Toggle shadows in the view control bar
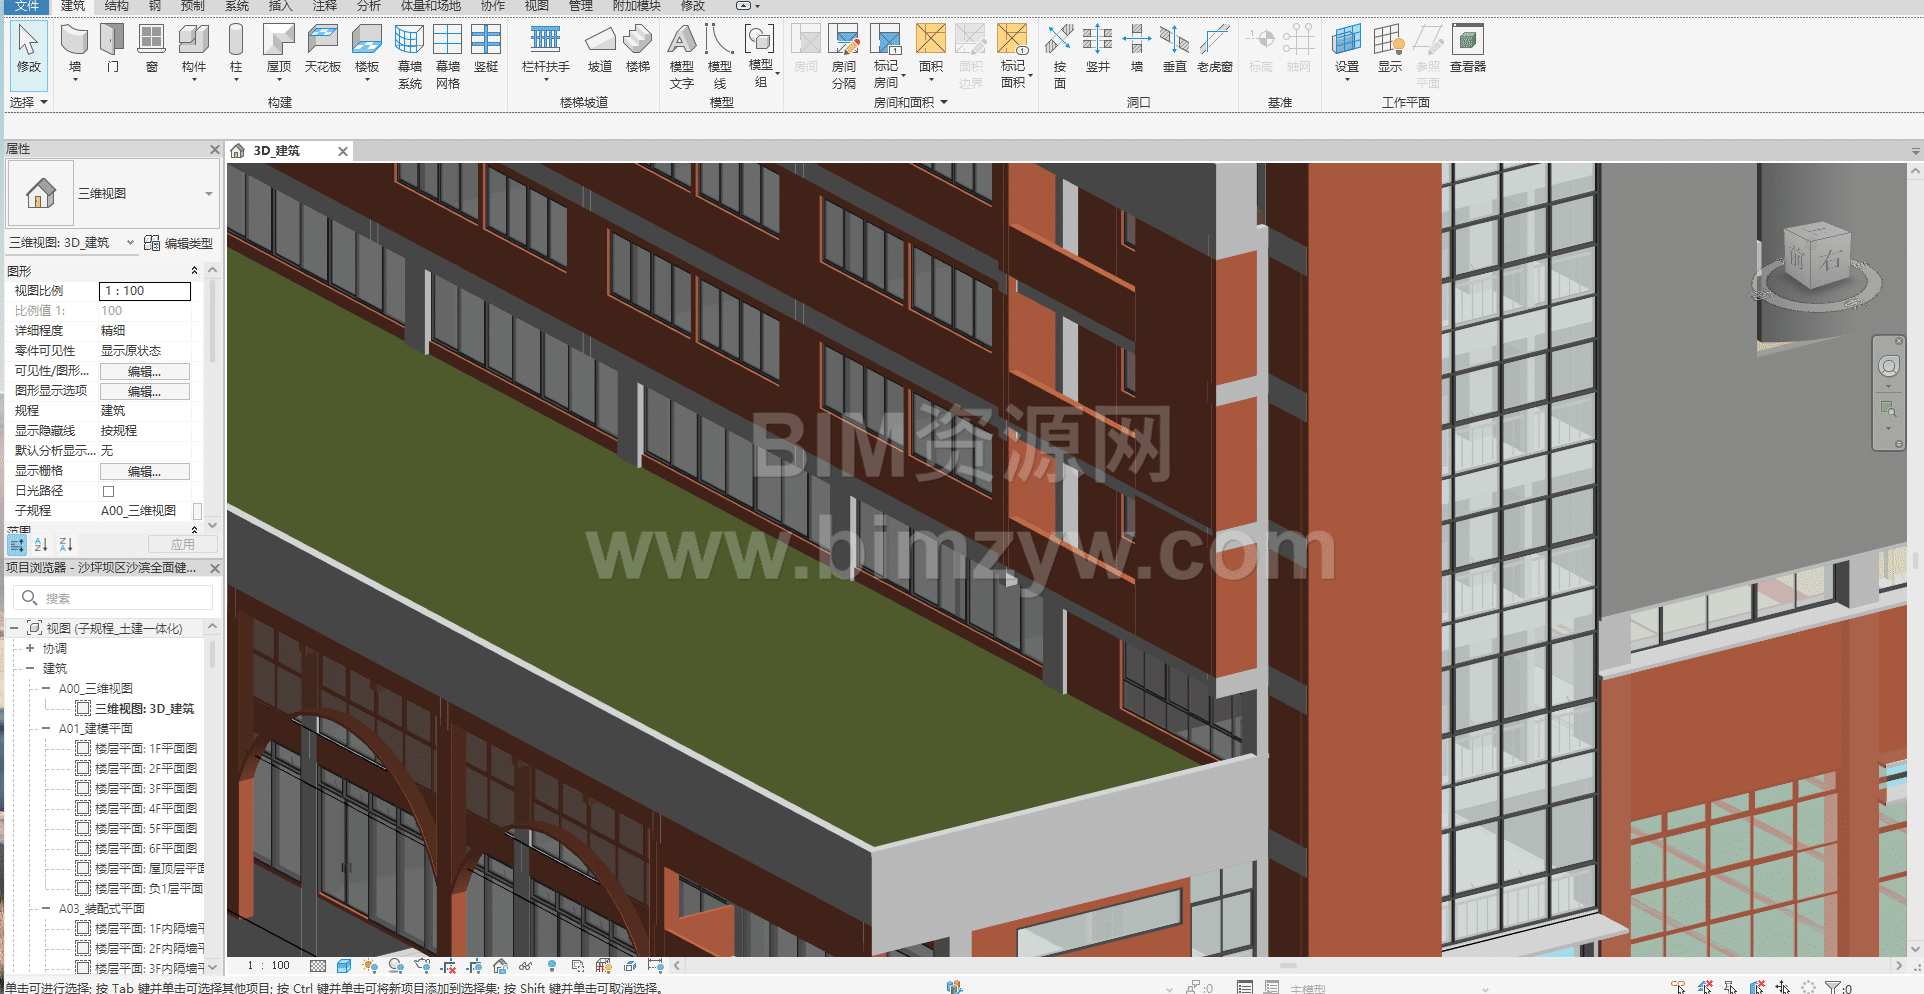The image size is (1924, 994). pos(396,966)
